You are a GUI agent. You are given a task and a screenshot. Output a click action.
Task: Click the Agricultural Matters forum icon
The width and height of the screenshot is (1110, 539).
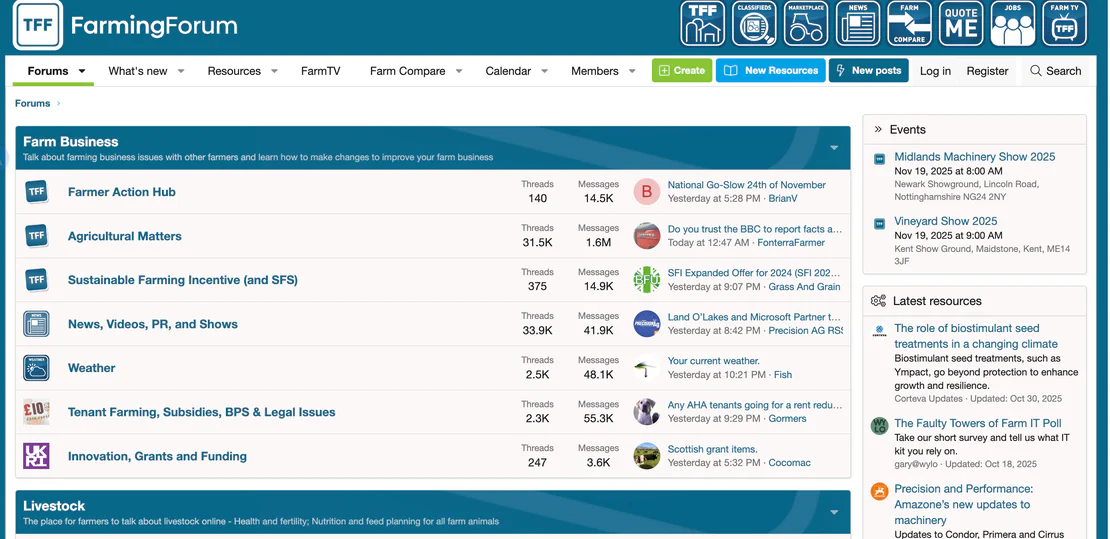click(x=36, y=235)
